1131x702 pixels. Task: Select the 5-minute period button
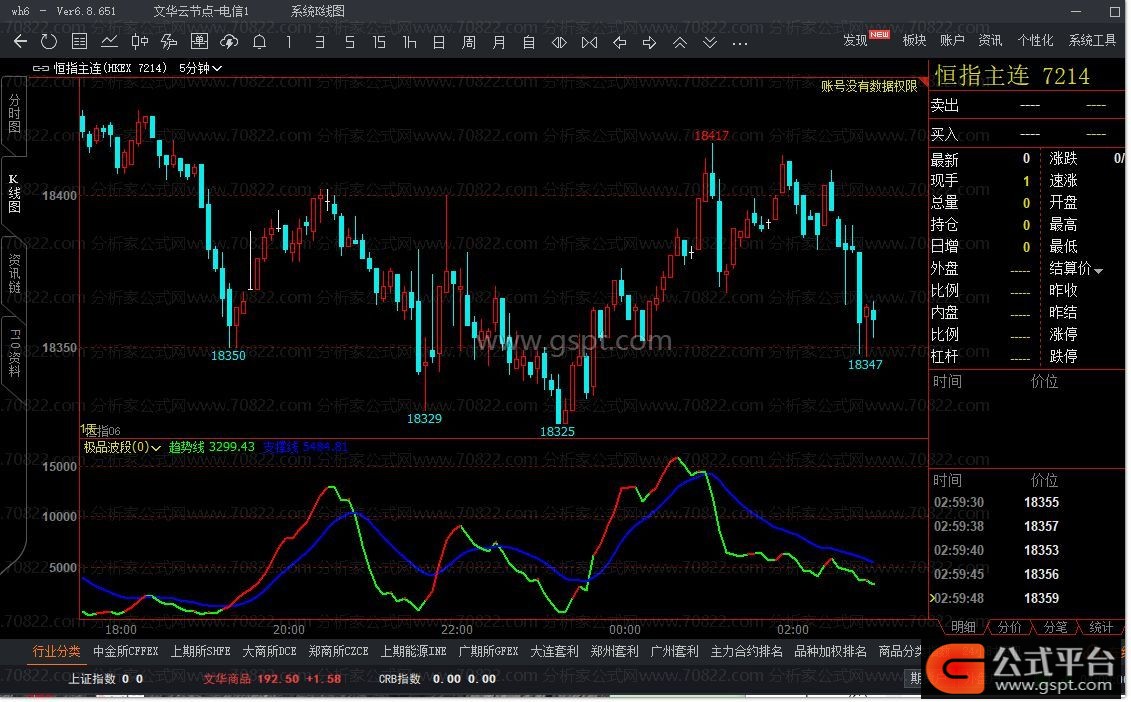tap(350, 42)
